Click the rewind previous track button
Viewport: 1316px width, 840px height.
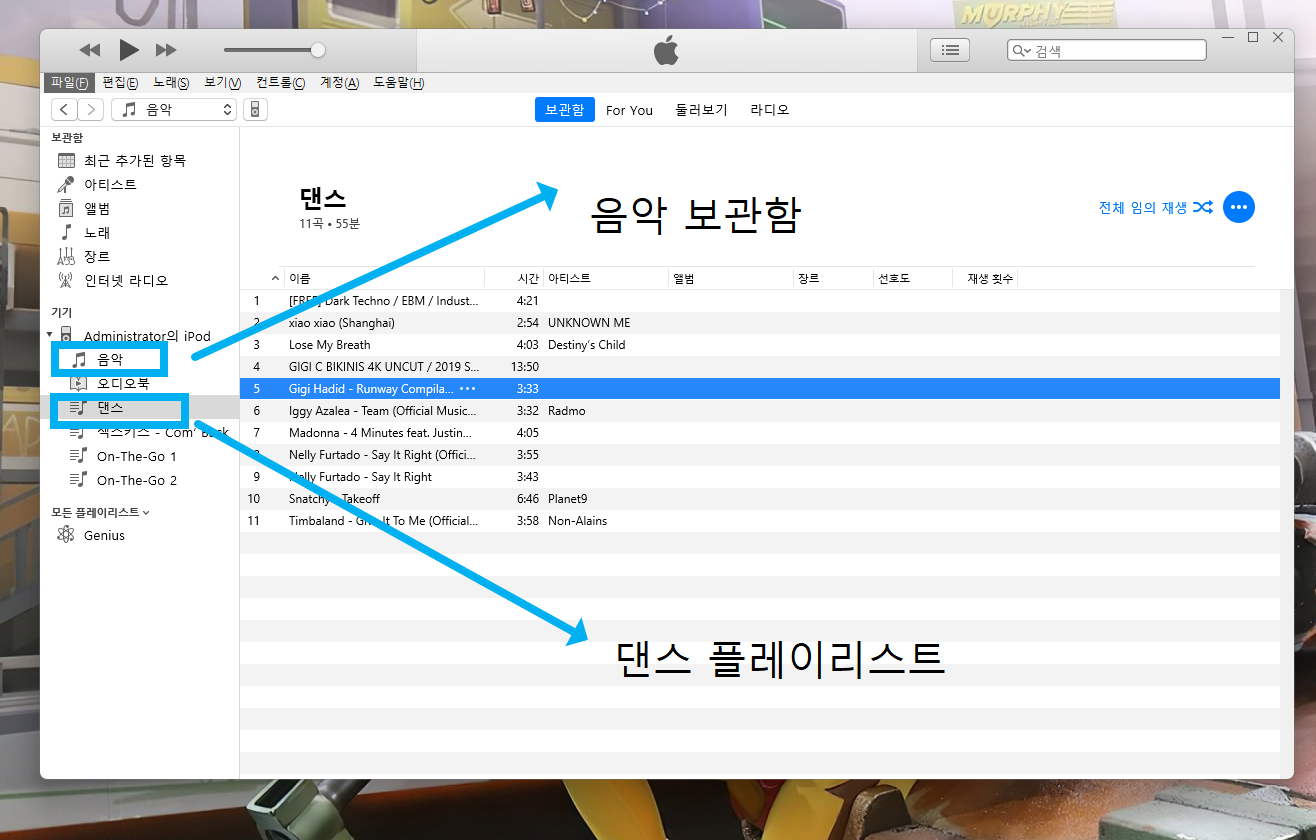(90, 50)
